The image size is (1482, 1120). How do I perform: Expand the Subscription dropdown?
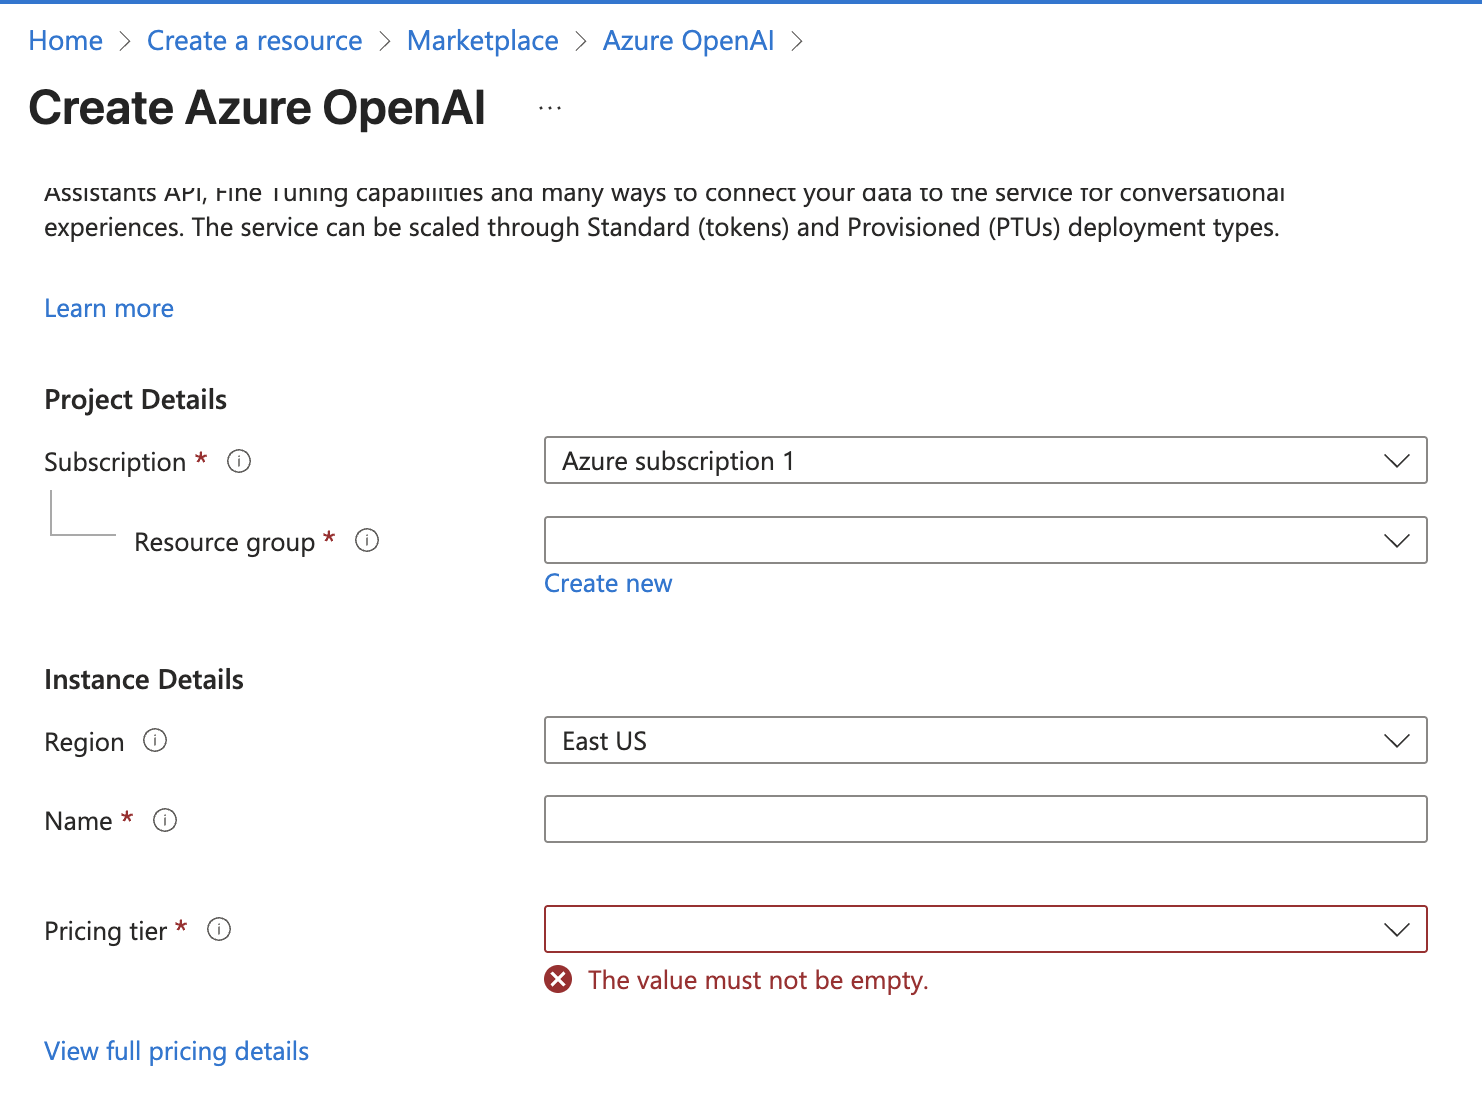click(1397, 460)
